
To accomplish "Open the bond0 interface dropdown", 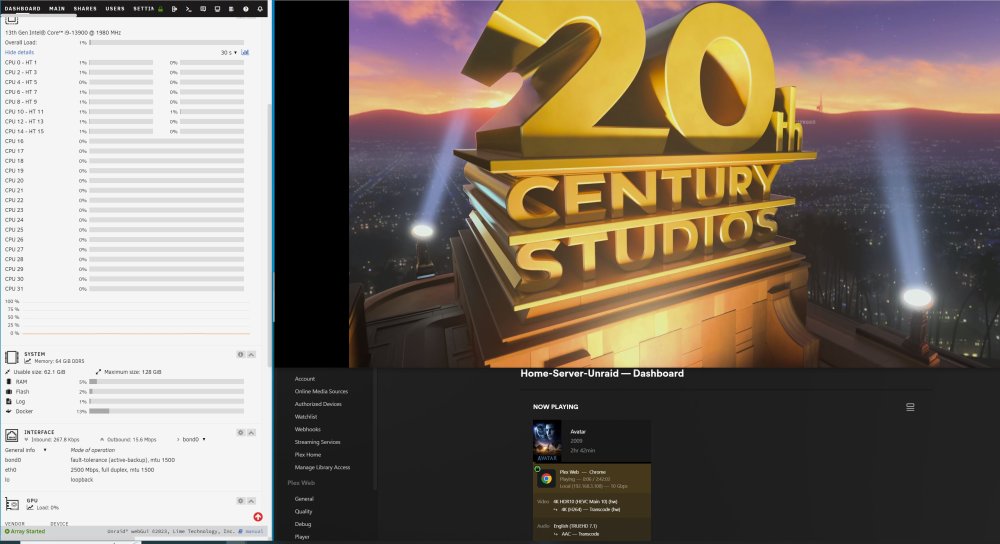I will (194, 439).
